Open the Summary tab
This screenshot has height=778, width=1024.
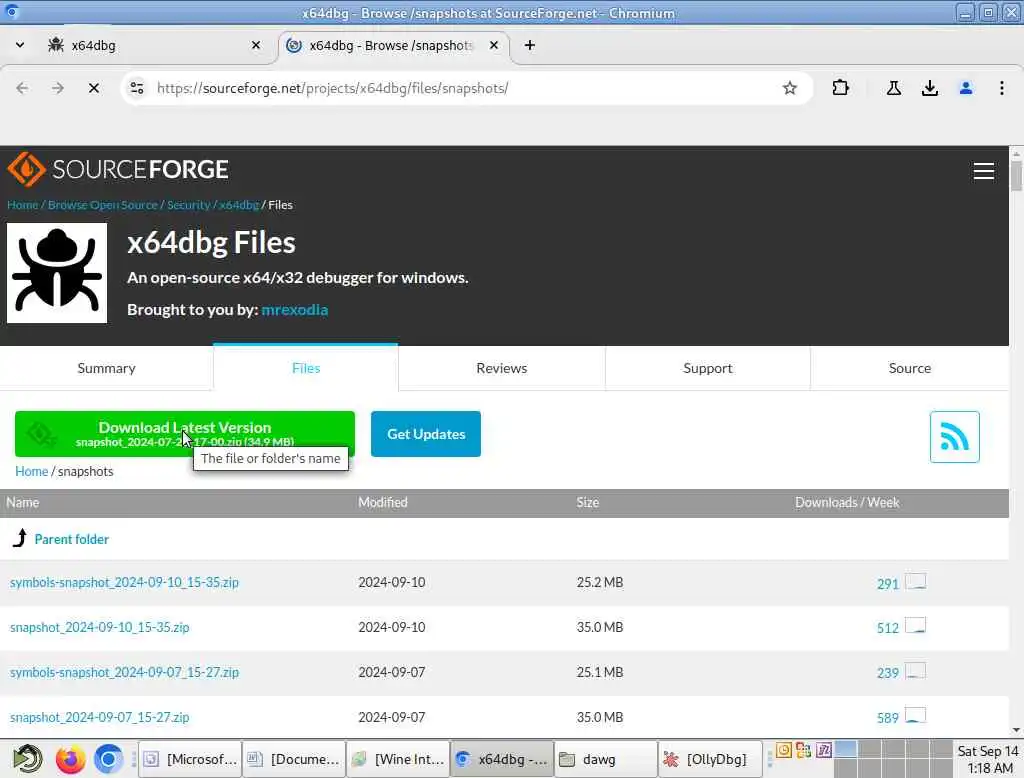point(106,368)
